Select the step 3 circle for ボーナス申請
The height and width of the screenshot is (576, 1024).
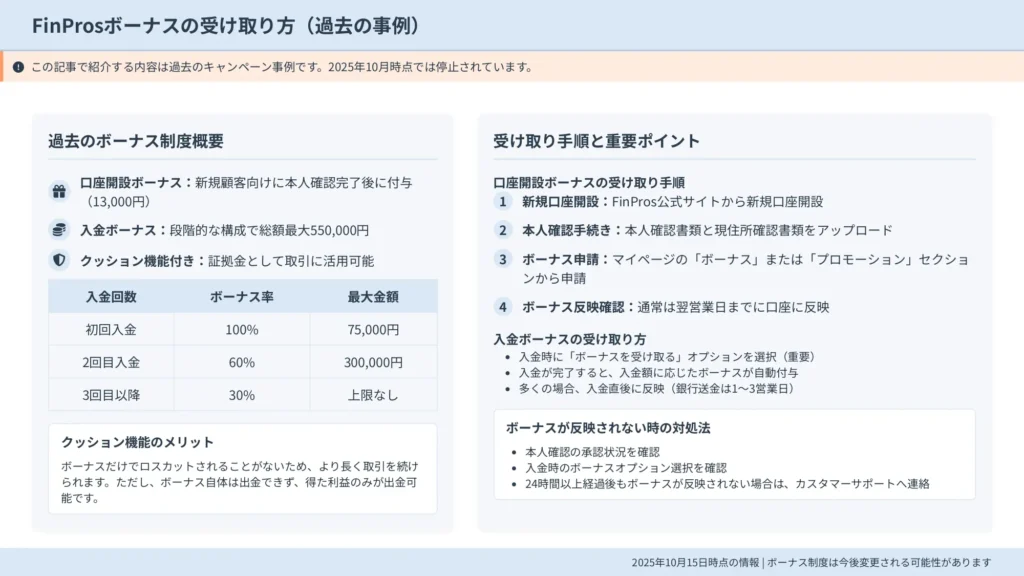[504, 259]
